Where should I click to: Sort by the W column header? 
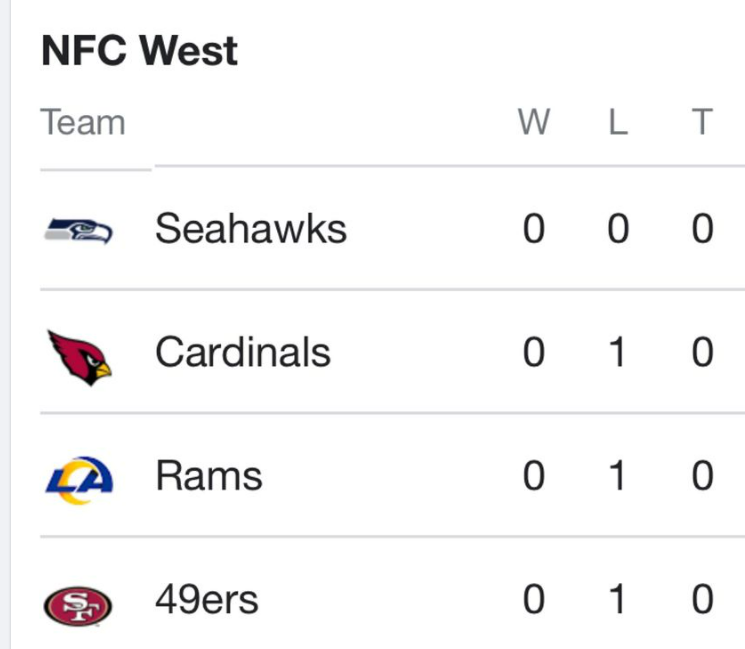534,123
